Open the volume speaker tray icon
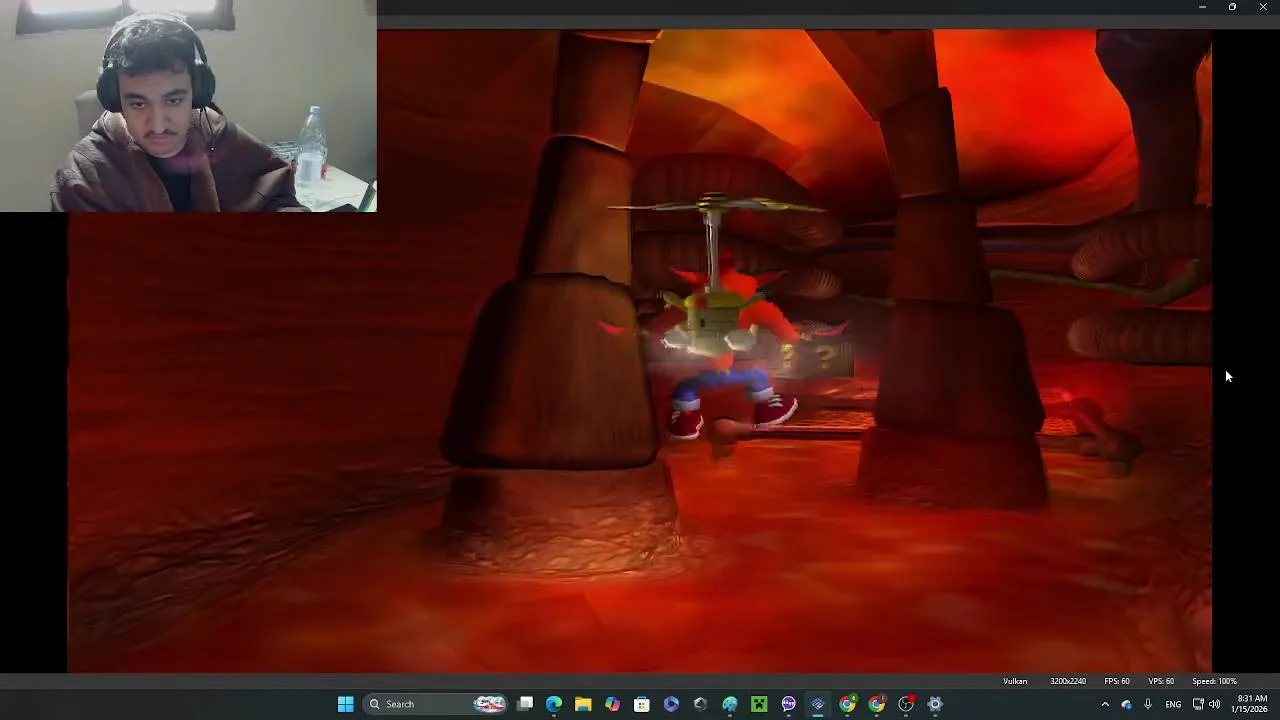The width and height of the screenshot is (1280, 720). pos(1214,704)
